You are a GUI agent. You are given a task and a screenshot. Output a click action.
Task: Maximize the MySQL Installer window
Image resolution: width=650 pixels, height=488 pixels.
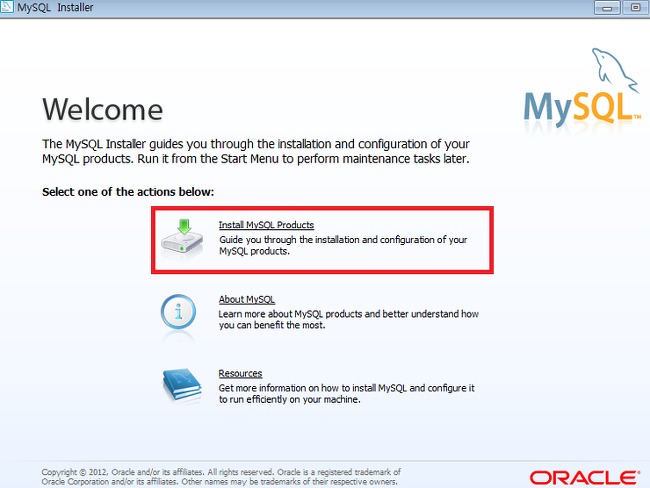(x=635, y=7)
